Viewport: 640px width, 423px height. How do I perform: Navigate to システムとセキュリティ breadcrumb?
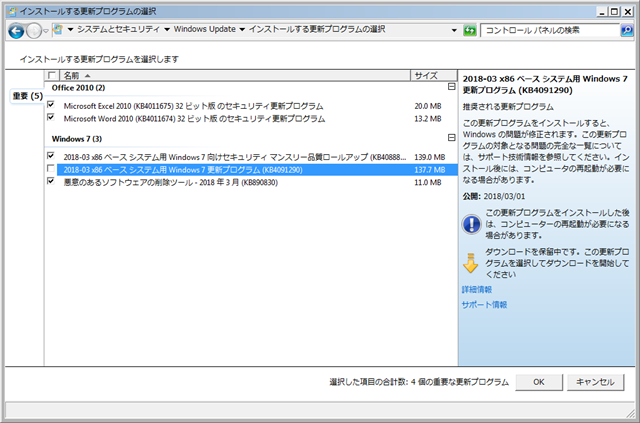(118, 29)
